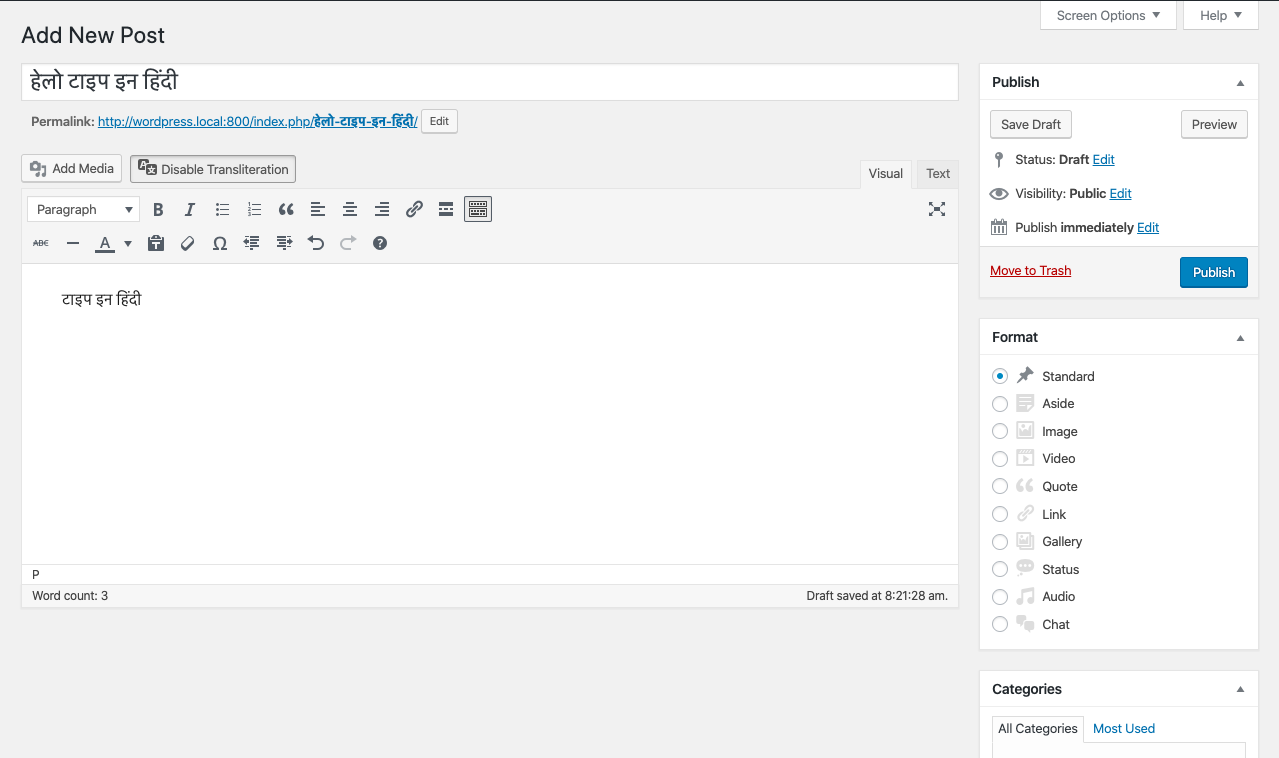The height and width of the screenshot is (758, 1279).
Task: Collapse the Categories meta box
Action: point(1240,690)
